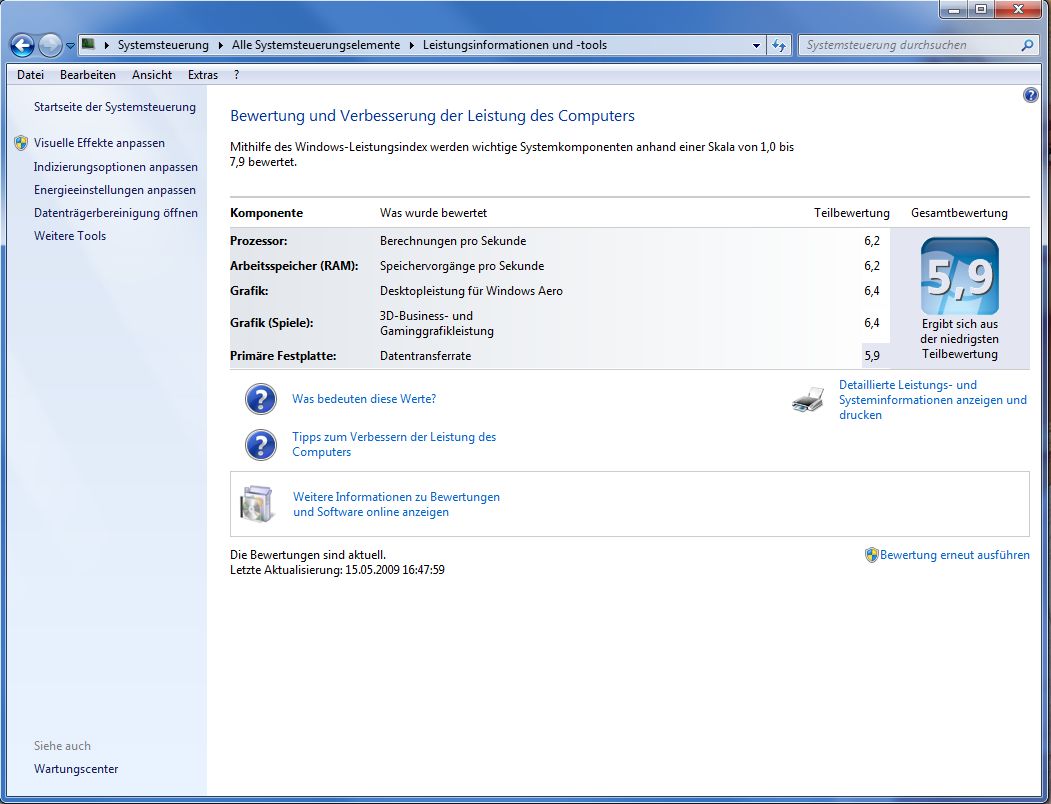1051x804 pixels.
Task: Click the 5,9 Festplatte Teilbewertung value
Action: [872, 356]
